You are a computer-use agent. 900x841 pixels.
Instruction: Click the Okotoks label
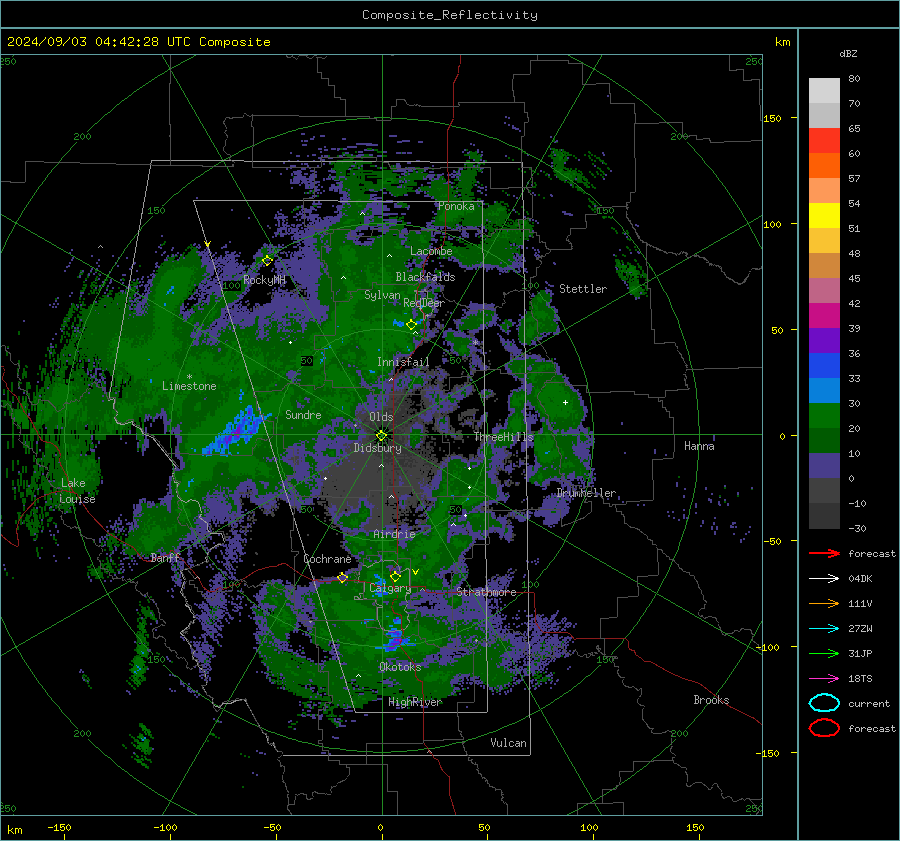tap(400, 667)
